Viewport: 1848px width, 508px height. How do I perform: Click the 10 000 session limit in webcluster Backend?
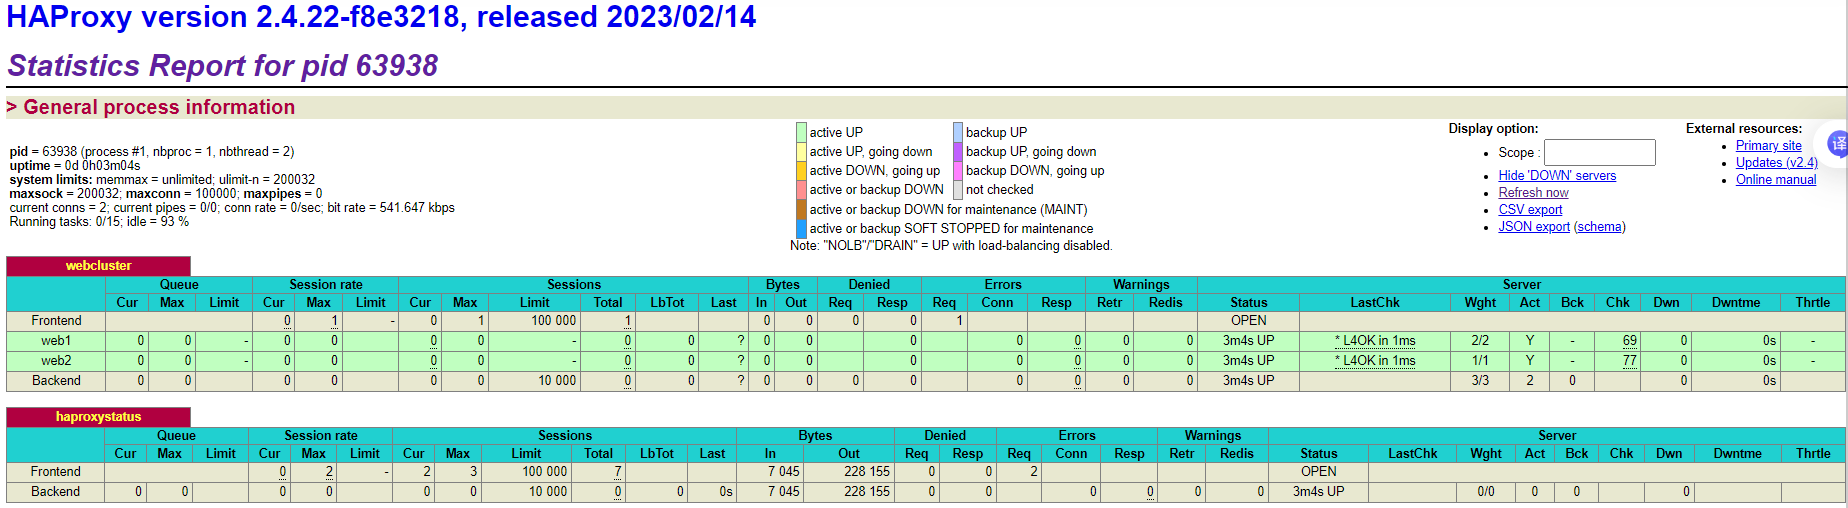tap(557, 381)
